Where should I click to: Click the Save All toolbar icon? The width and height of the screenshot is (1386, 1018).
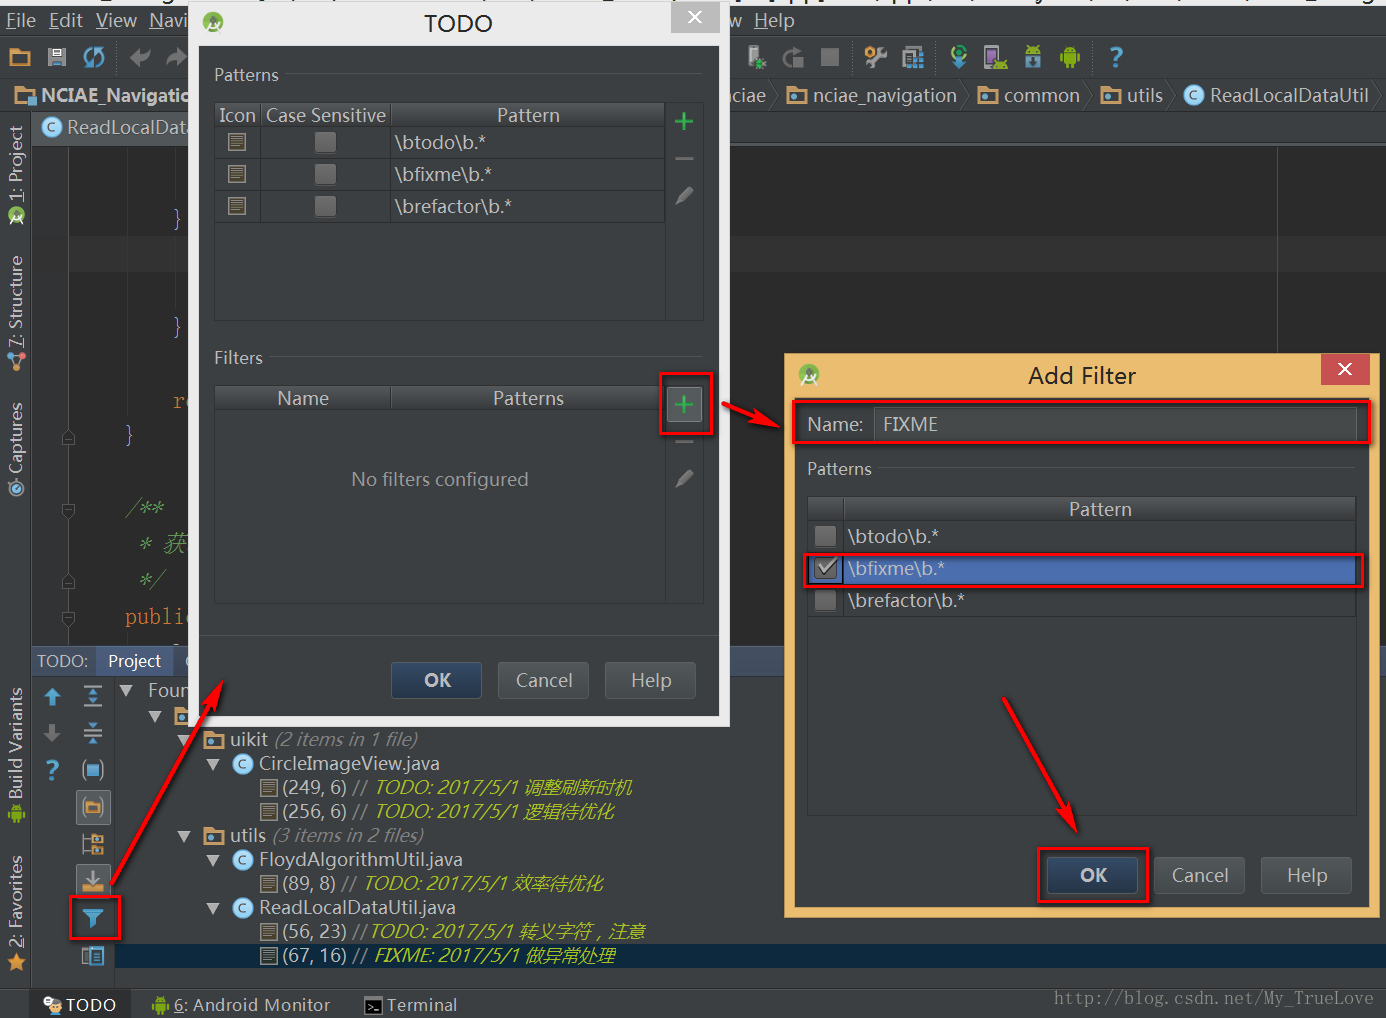click(57, 57)
